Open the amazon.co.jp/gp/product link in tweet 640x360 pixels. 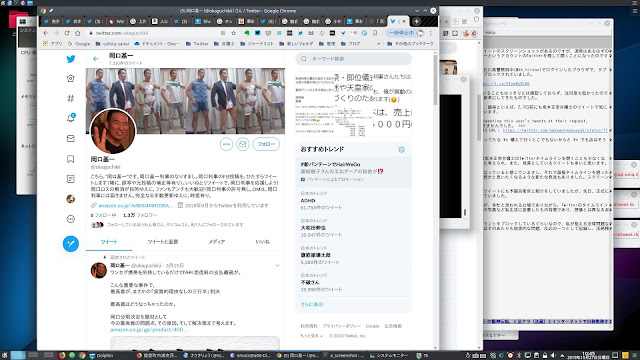(148, 329)
